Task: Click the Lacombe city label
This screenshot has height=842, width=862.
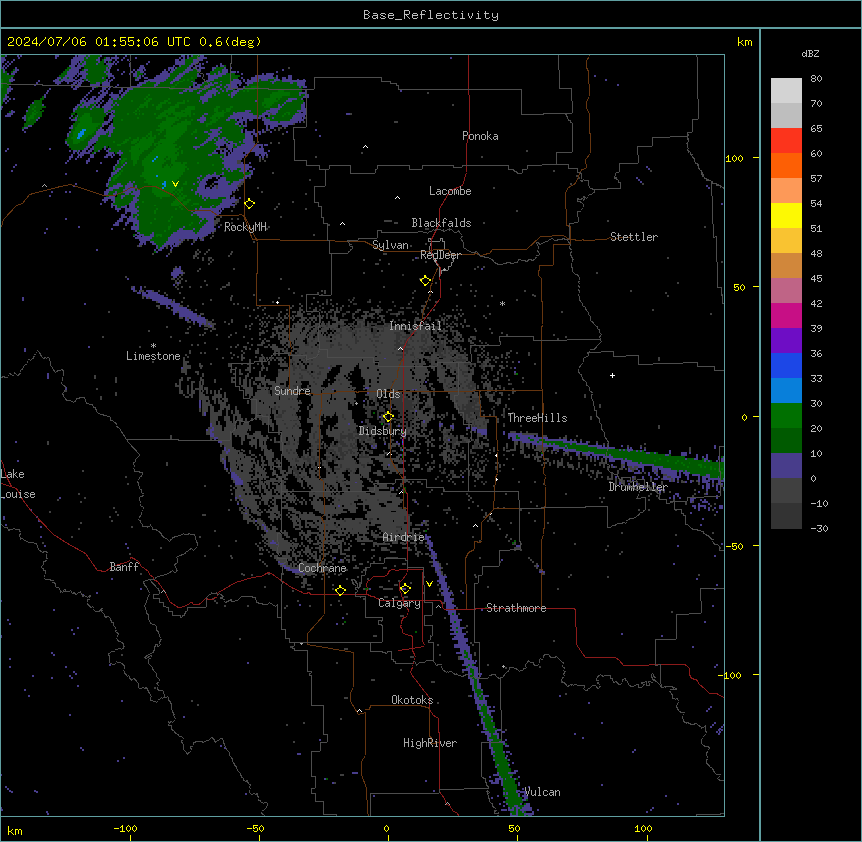Action: point(450,191)
